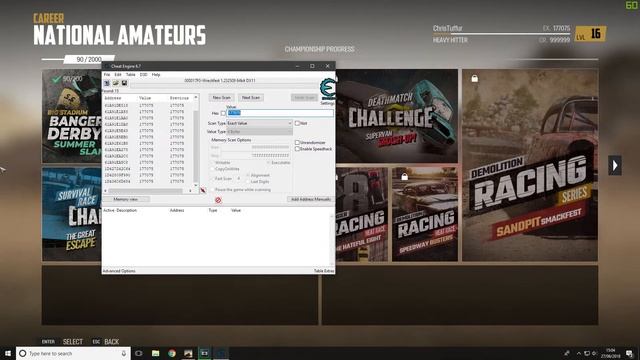The width and height of the screenshot is (640, 360).
Task: Click the right arrow to next championship page
Action: tap(615, 165)
